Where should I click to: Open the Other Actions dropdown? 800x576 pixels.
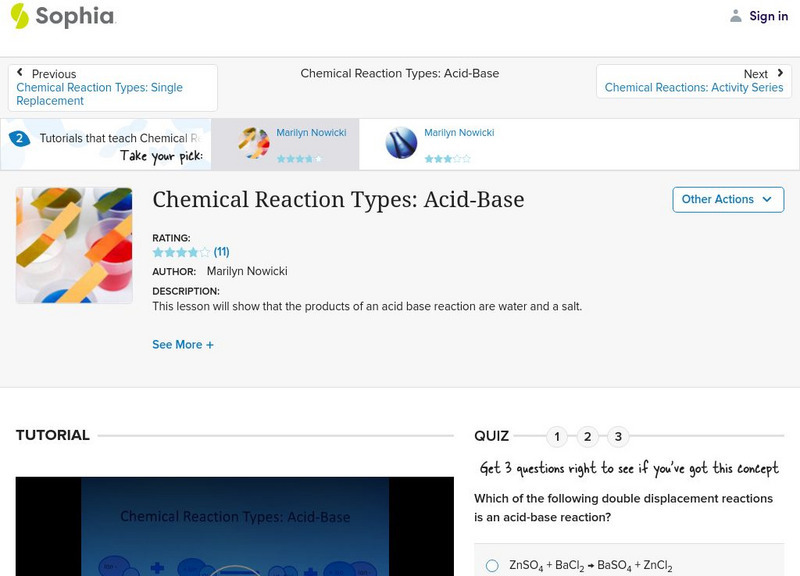point(727,199)
